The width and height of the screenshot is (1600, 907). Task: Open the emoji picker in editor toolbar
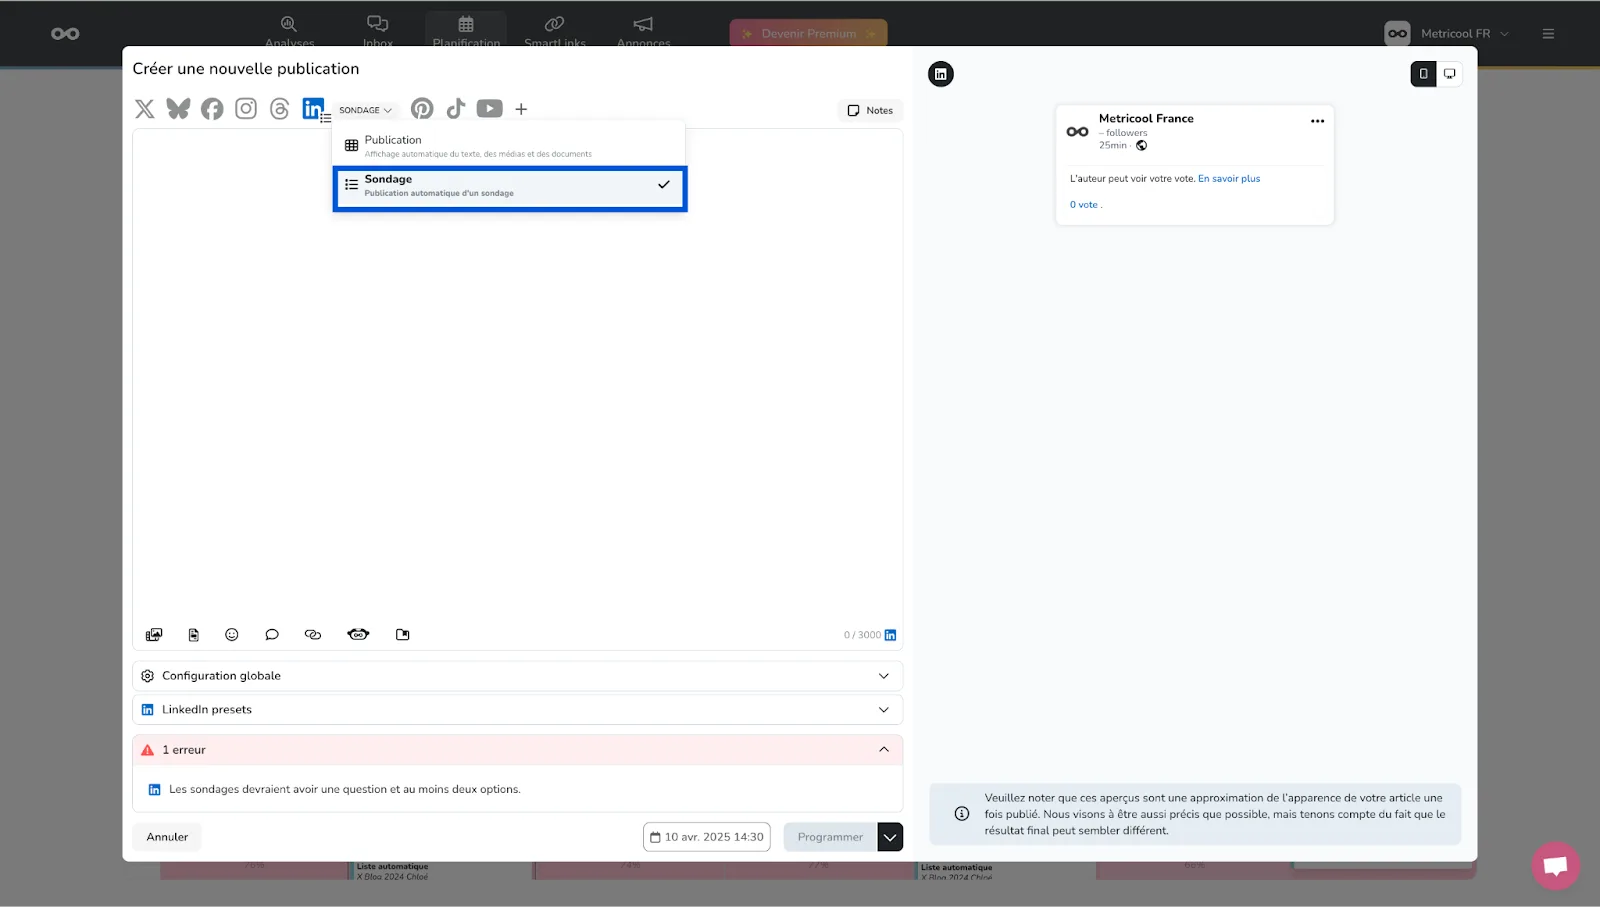pyautogui.click(x=232, y=635)
